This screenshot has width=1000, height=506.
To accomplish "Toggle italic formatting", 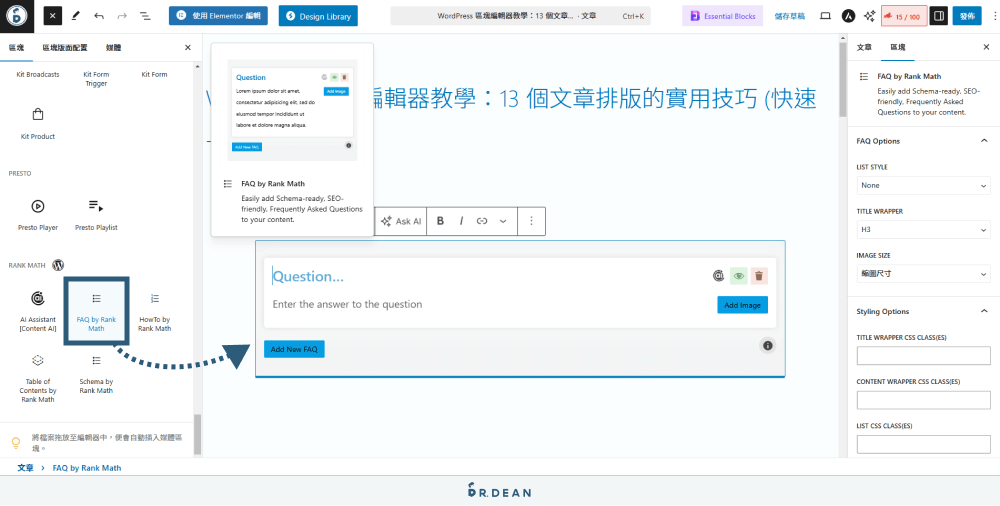I will tap(461, 221).
